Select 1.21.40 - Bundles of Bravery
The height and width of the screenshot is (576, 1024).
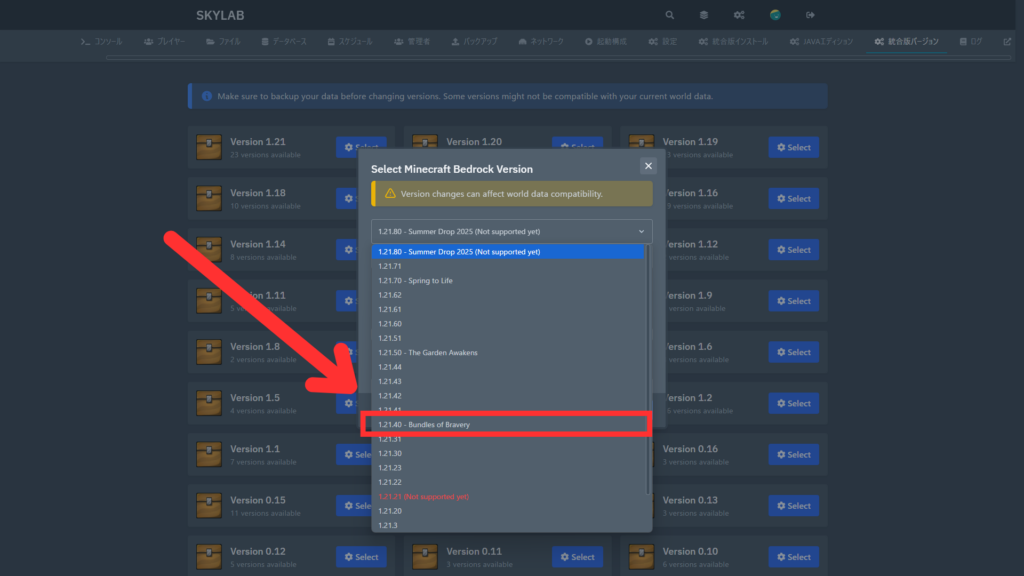pos(508,424)
